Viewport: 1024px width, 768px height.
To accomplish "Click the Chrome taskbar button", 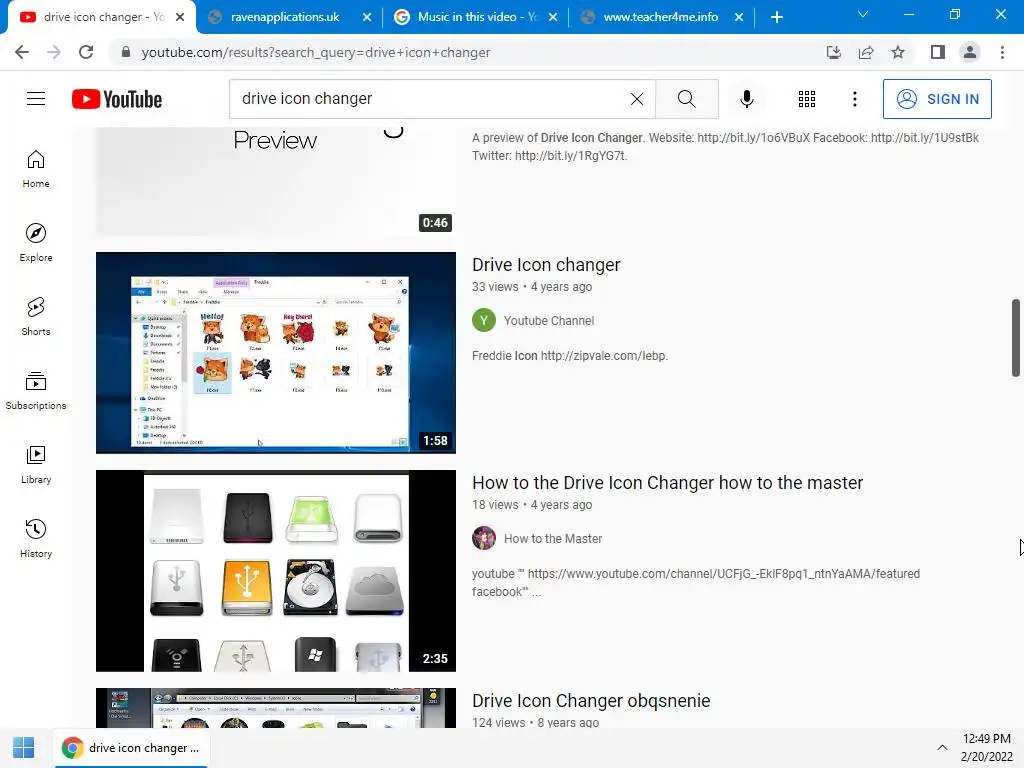I will [x=130, y=748].
